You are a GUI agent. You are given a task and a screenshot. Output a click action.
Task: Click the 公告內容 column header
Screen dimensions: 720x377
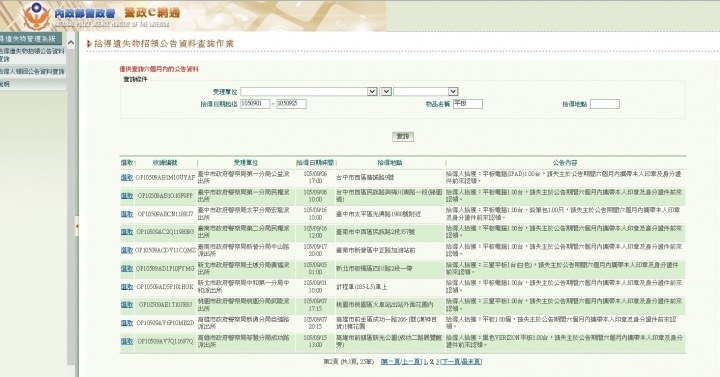tap(565, 163)
